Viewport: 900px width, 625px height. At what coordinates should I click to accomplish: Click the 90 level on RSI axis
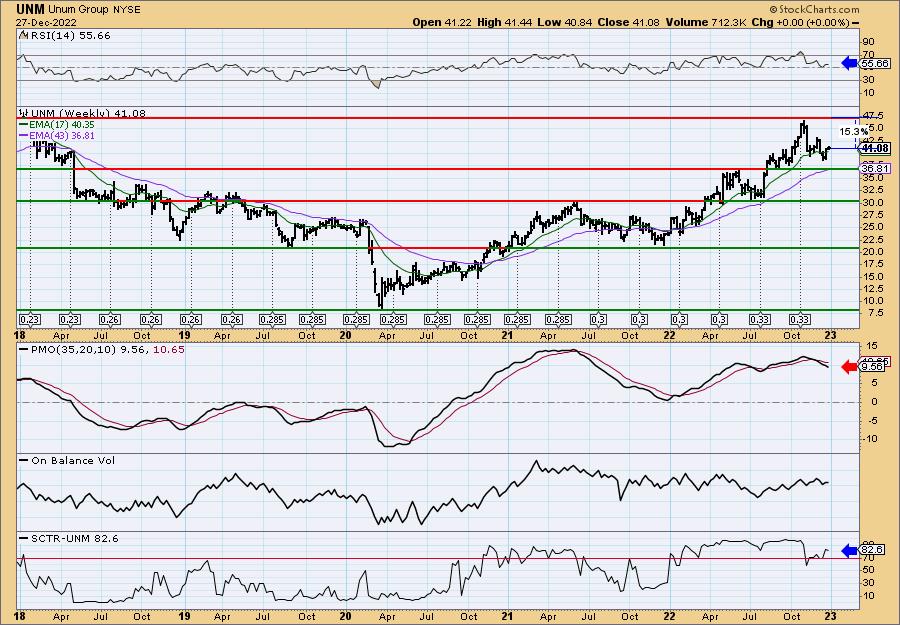868,41
